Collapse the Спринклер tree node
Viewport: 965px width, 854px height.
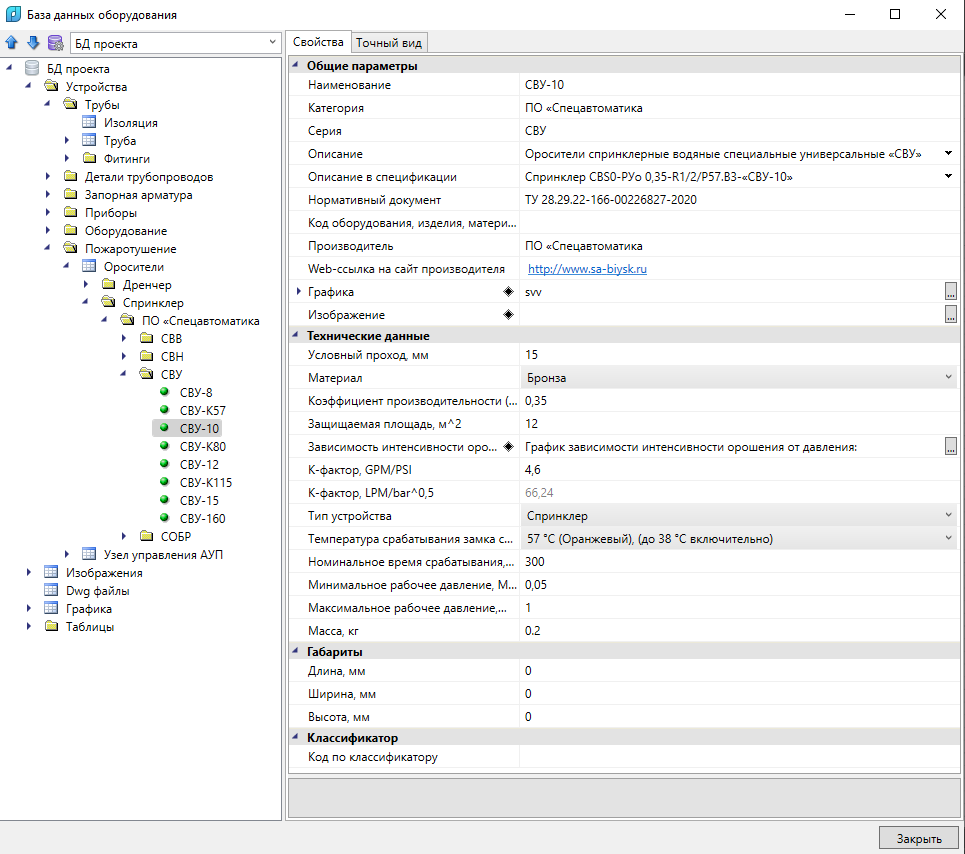(x=86, y=302)
